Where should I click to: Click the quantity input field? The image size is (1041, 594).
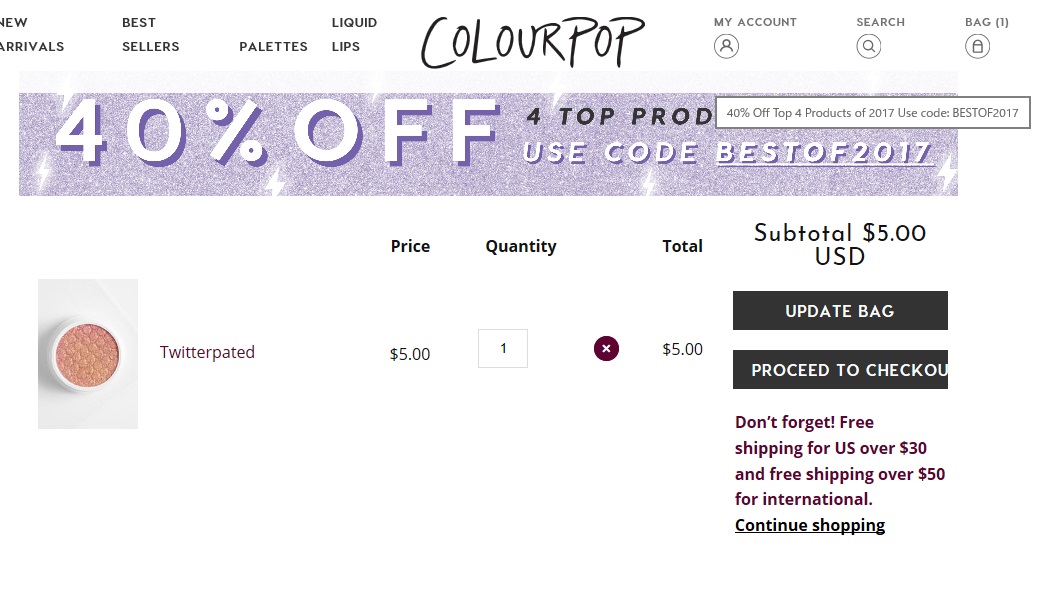tap(503, 348)
